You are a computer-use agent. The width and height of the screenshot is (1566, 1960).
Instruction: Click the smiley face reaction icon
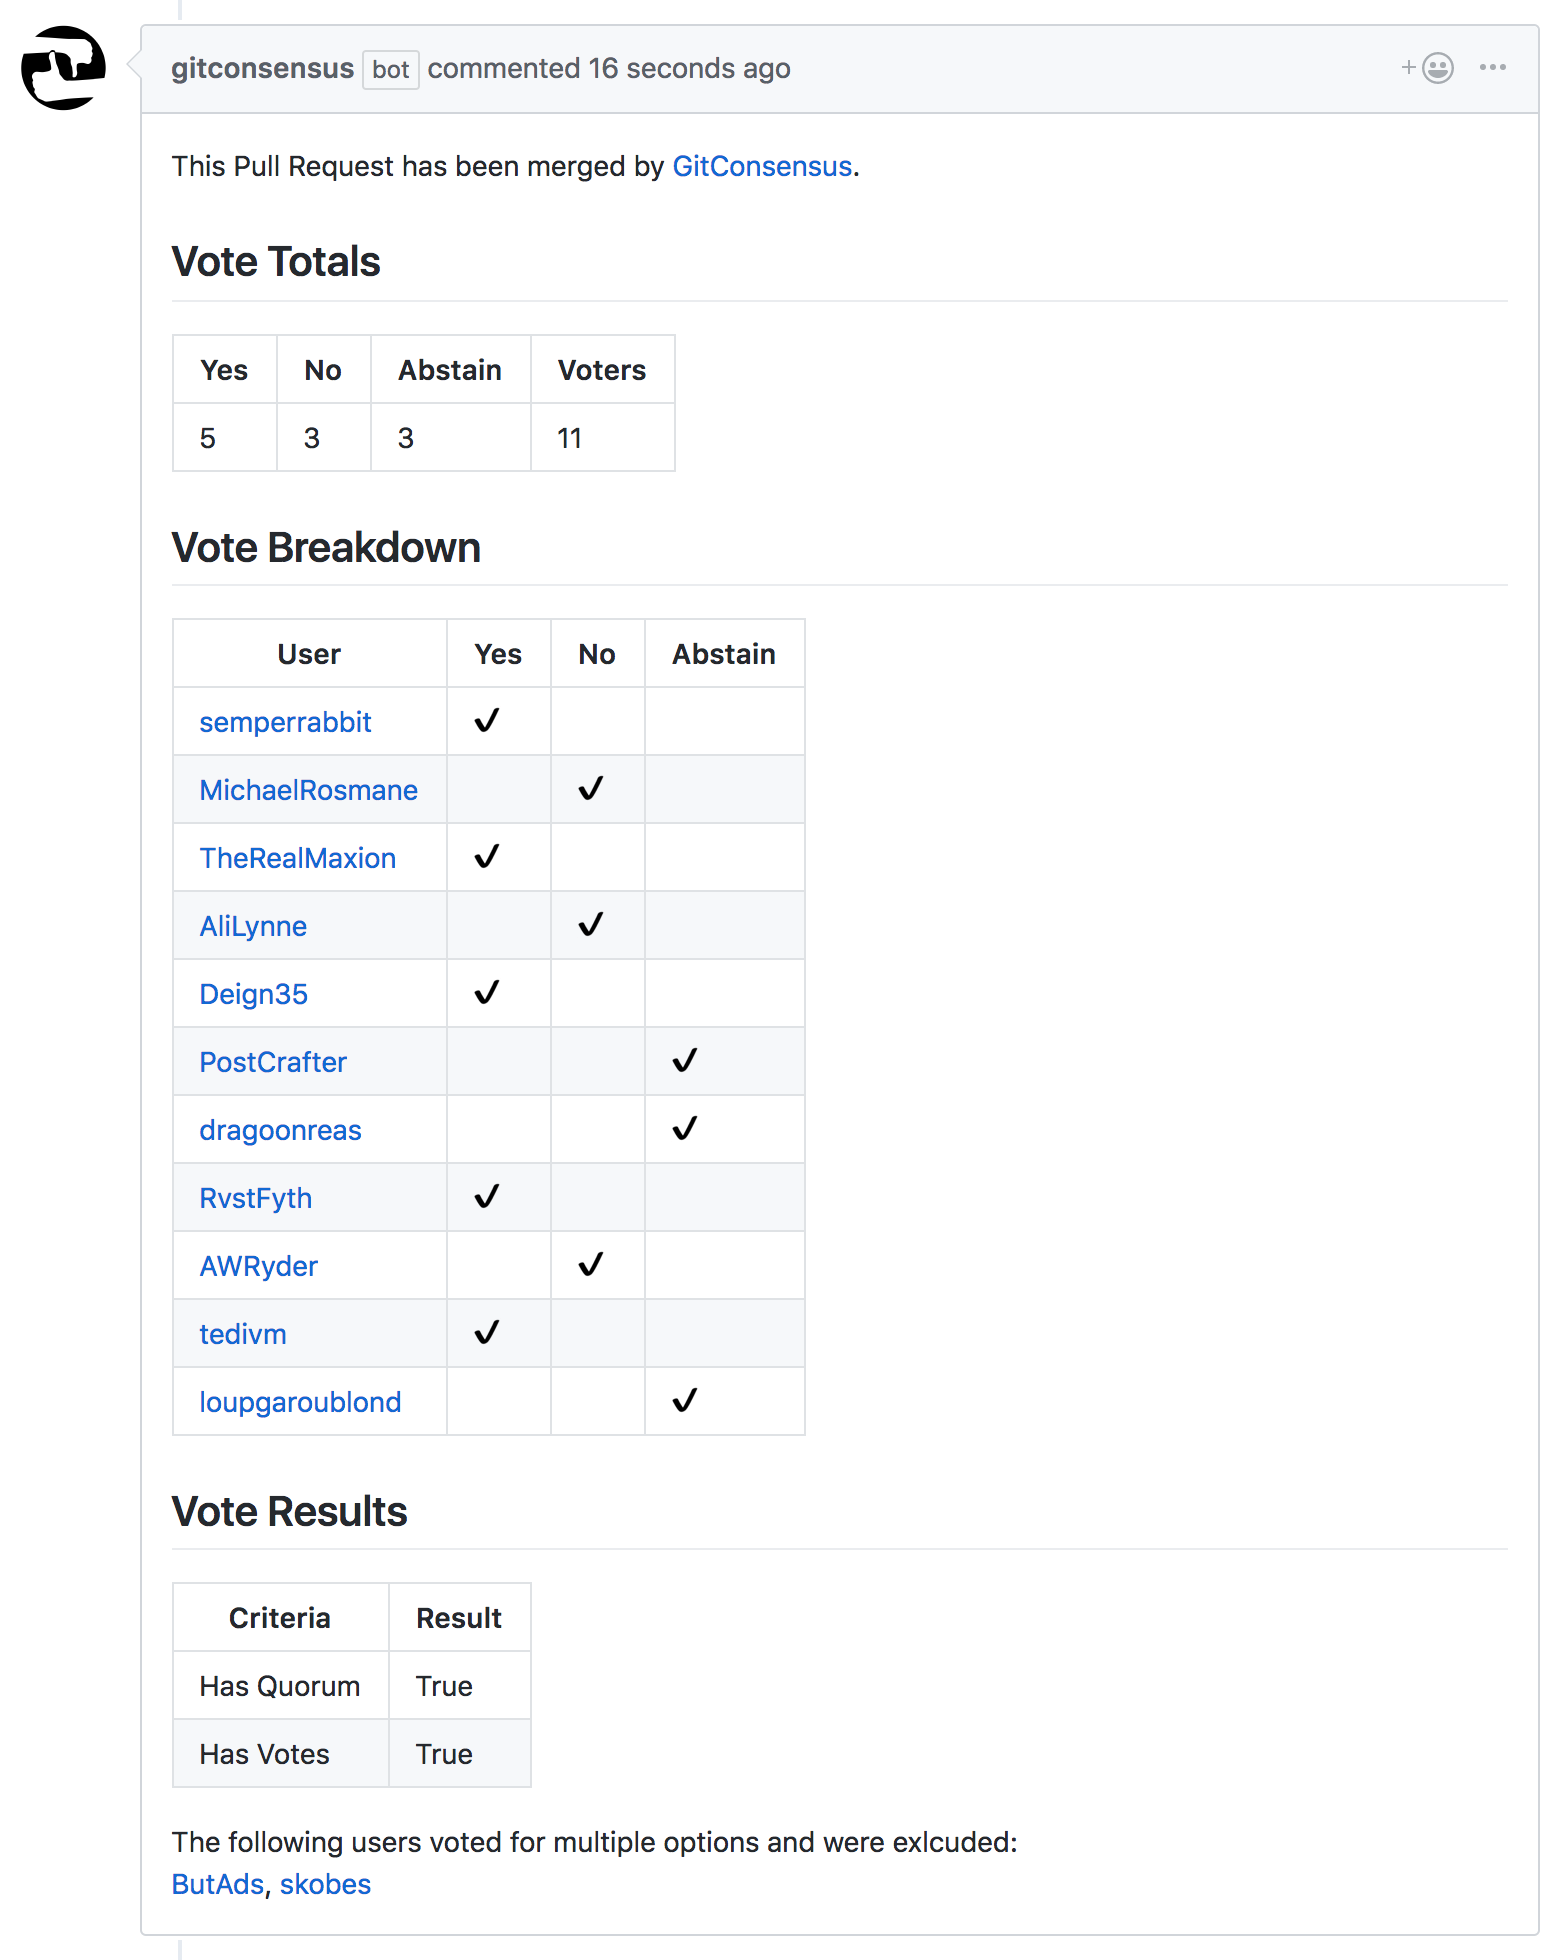pyautogui.click(x=1436, y=68)
